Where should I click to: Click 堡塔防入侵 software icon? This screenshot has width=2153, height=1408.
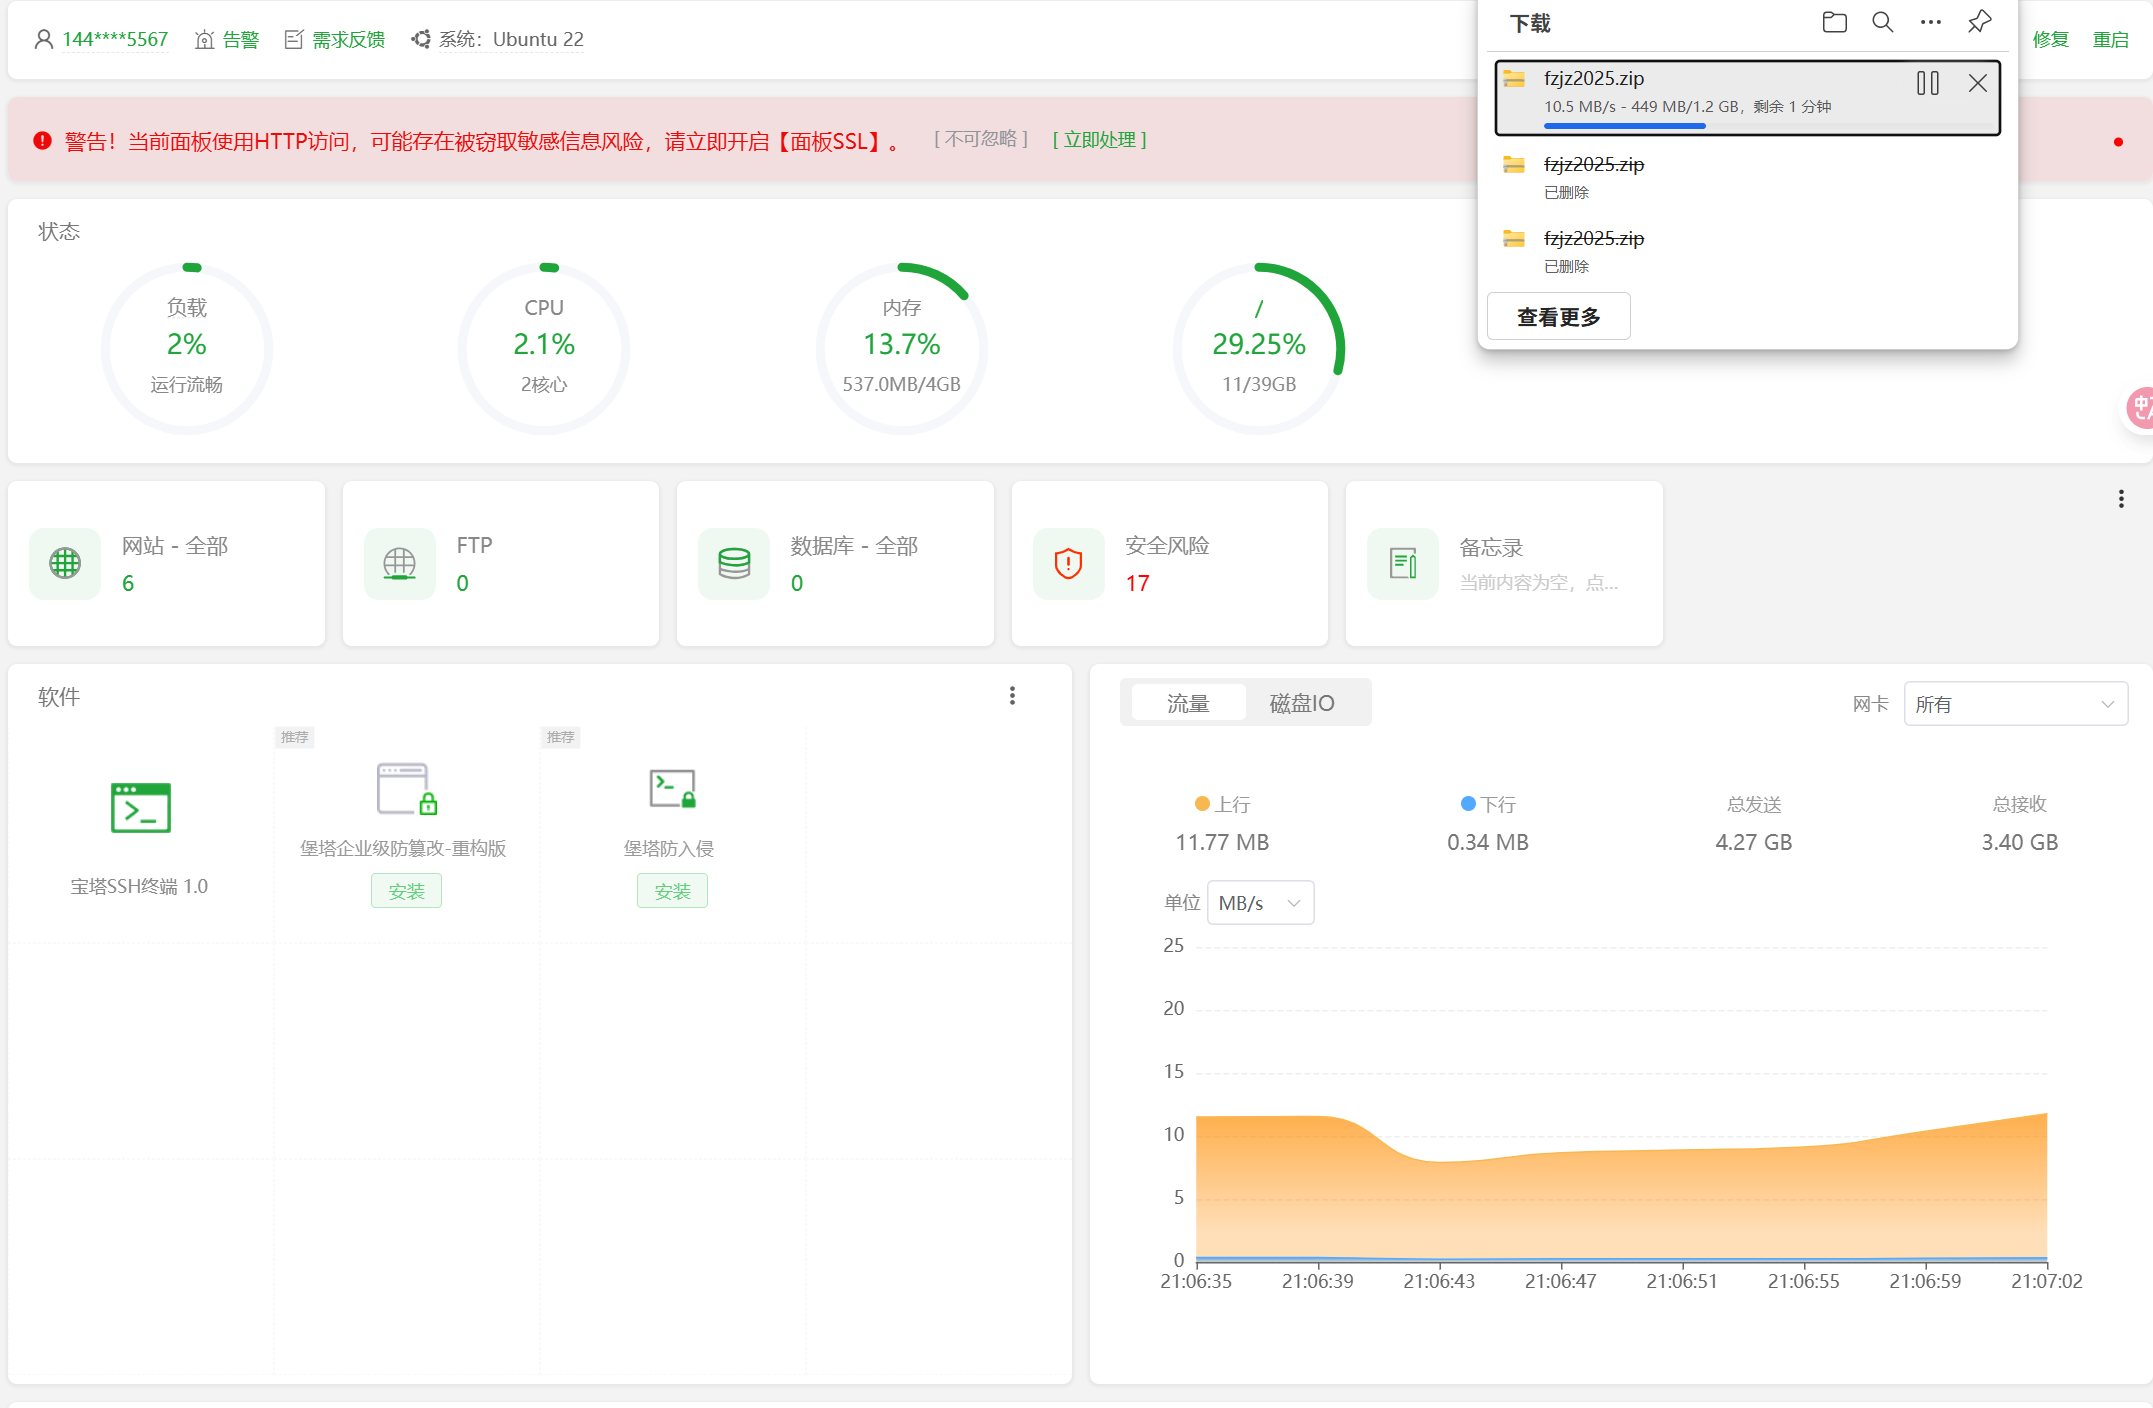672,789
